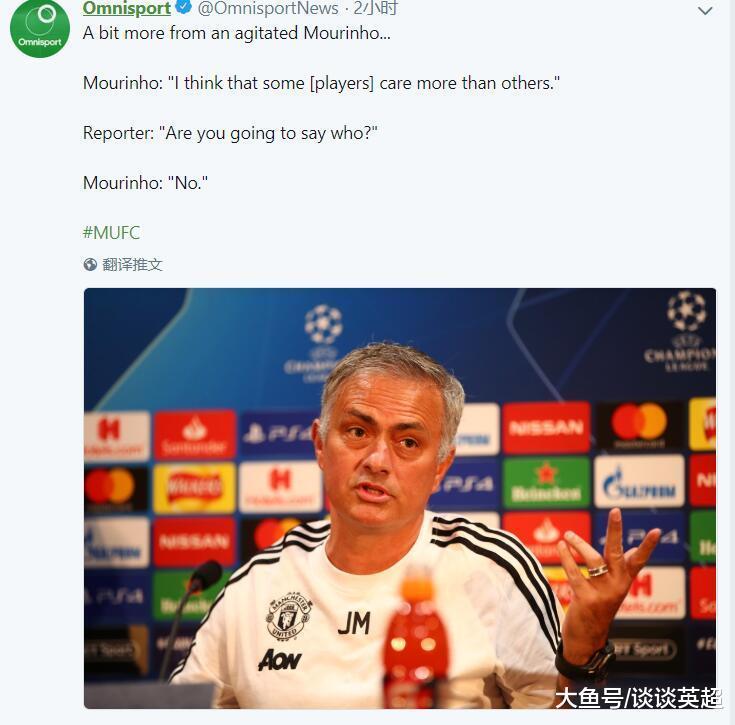Select the 翻译推文 translate tweet link

coord(132,264)
